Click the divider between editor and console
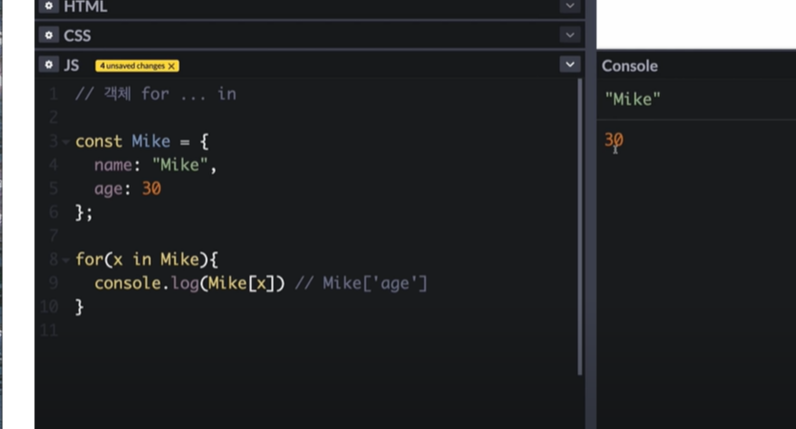 tap(590, 214)
